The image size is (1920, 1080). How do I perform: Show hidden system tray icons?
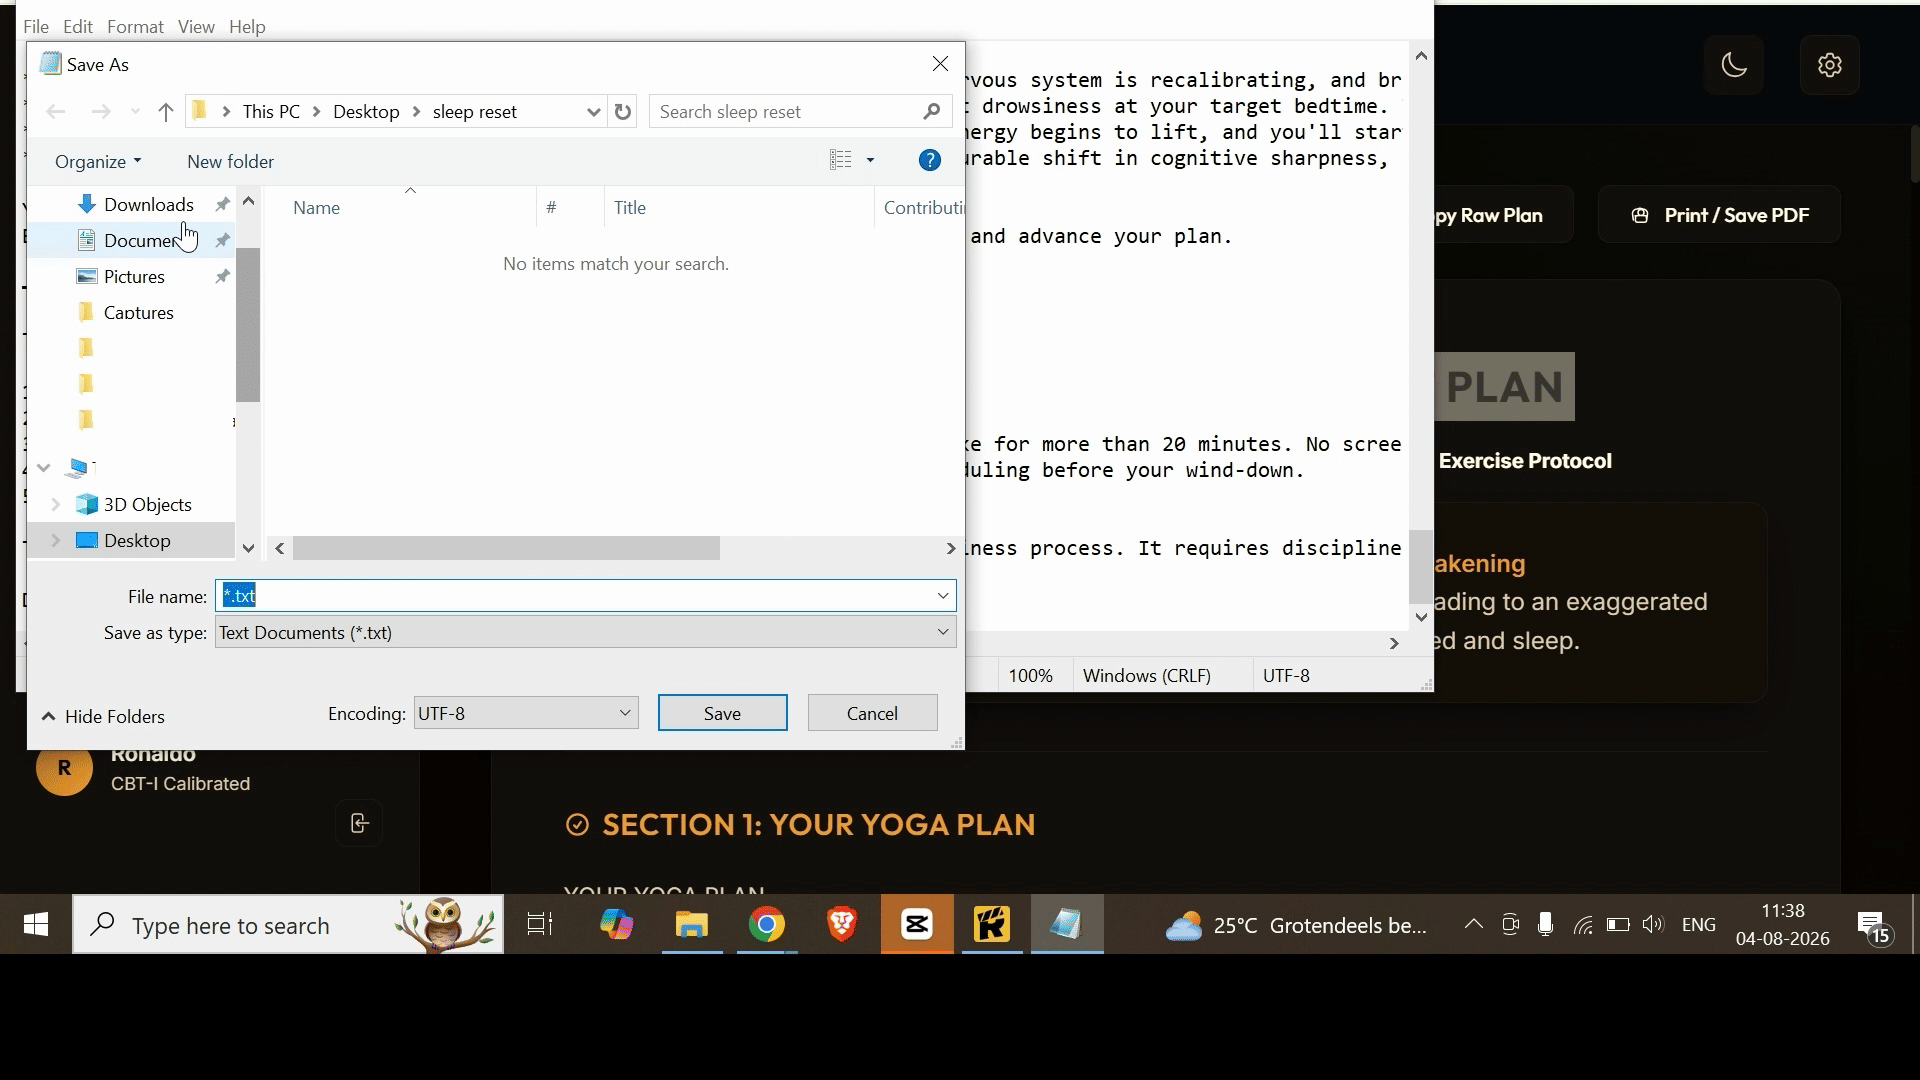(1473, 925)
